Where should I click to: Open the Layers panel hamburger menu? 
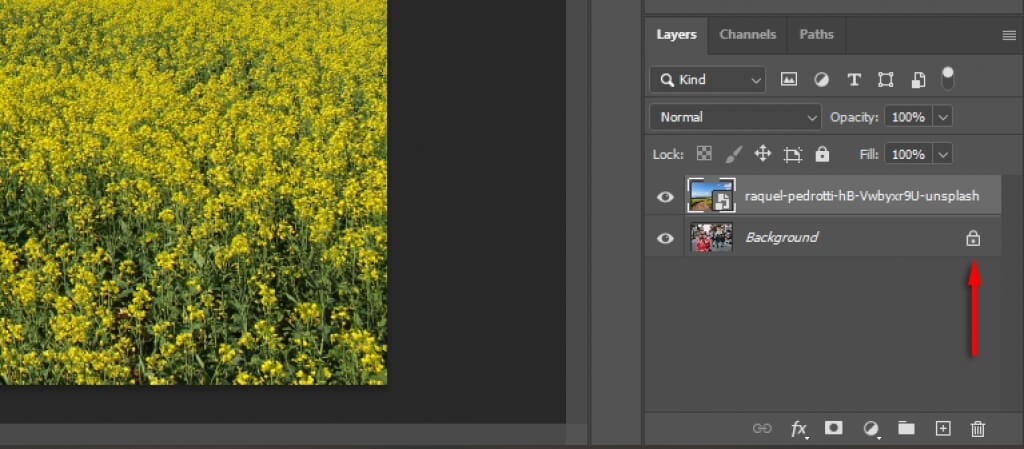click(1008, 35)
